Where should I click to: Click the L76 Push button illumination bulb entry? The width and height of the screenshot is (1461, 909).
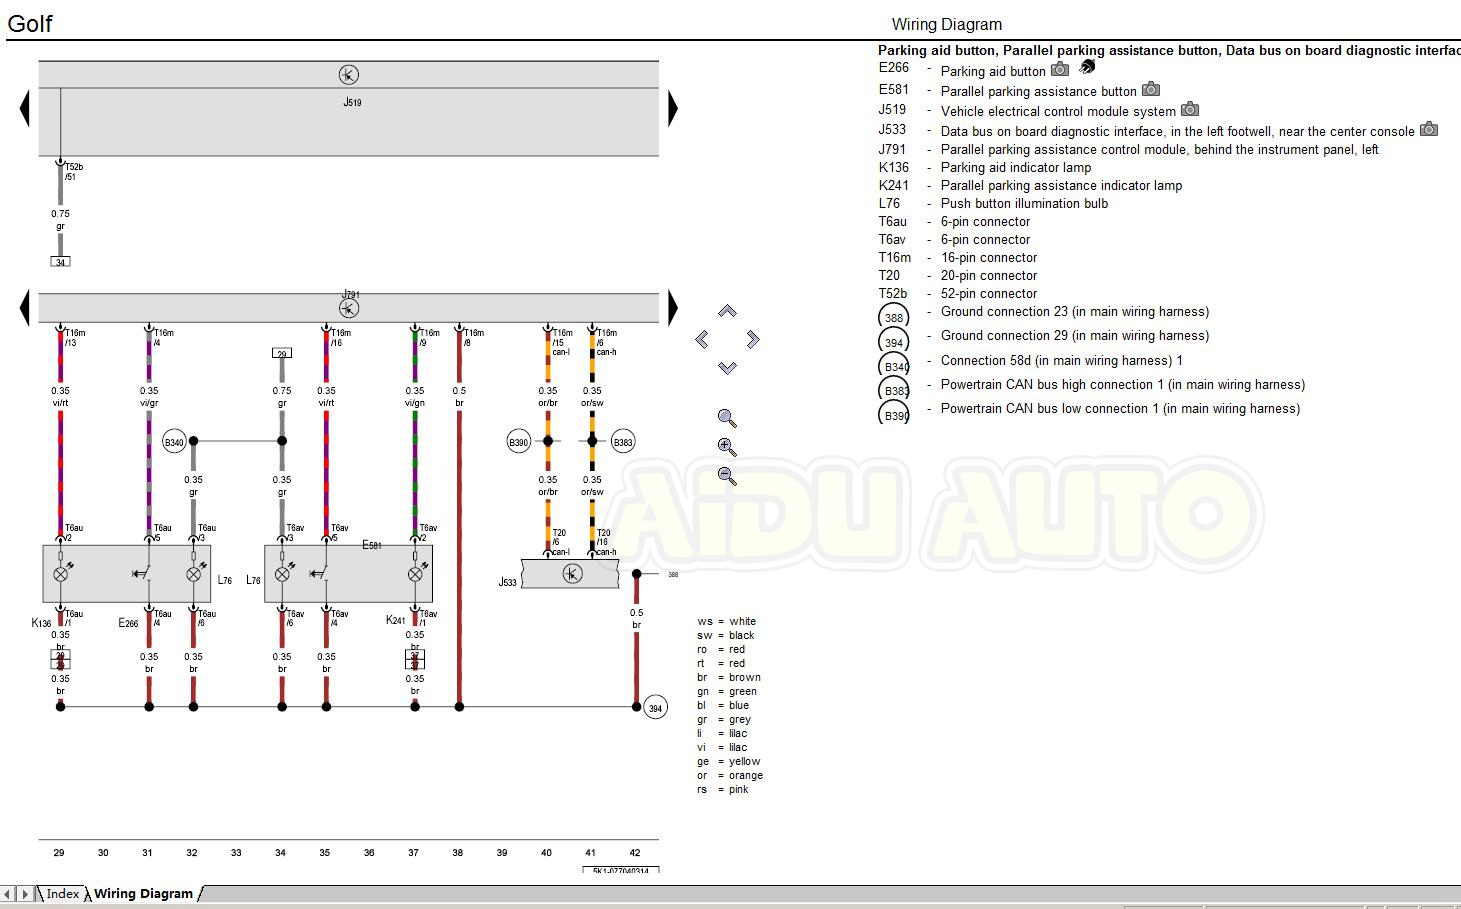click(x=993, y=203)
